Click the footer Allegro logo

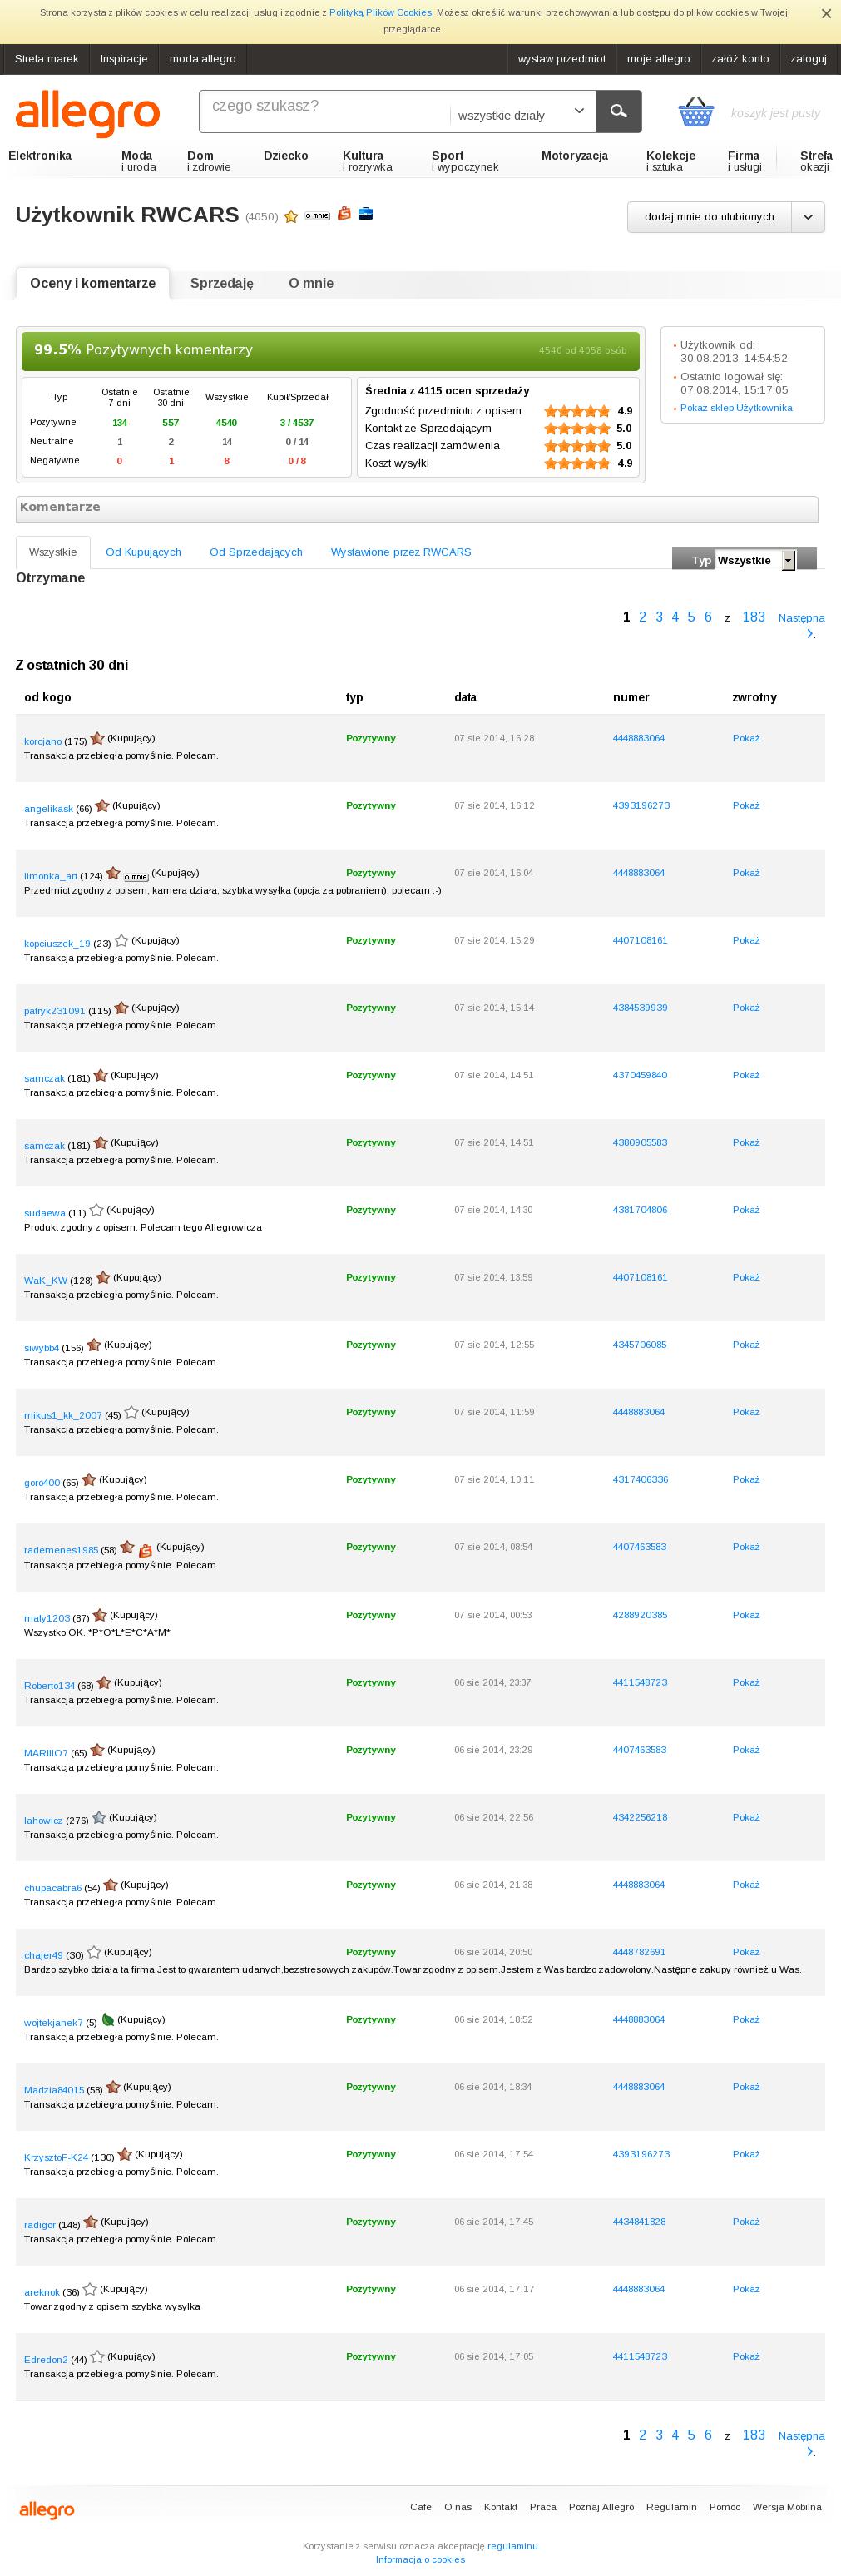pyautogui.click(x=47, y=2510)
